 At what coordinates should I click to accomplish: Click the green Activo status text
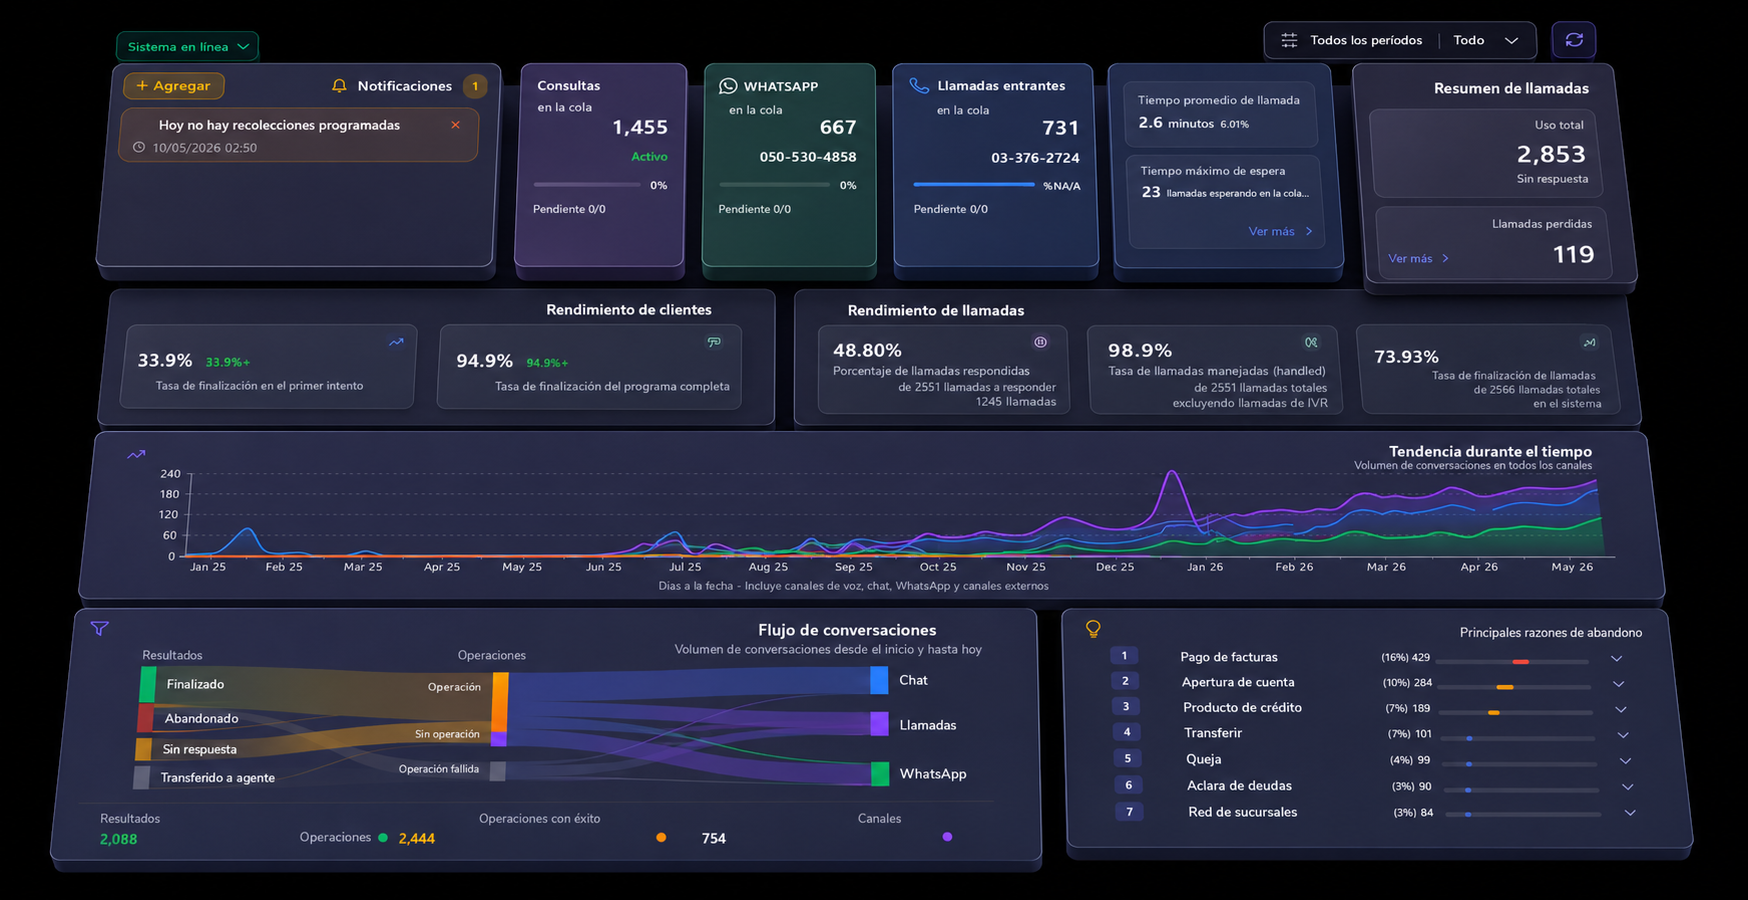(x=649, y=157)
